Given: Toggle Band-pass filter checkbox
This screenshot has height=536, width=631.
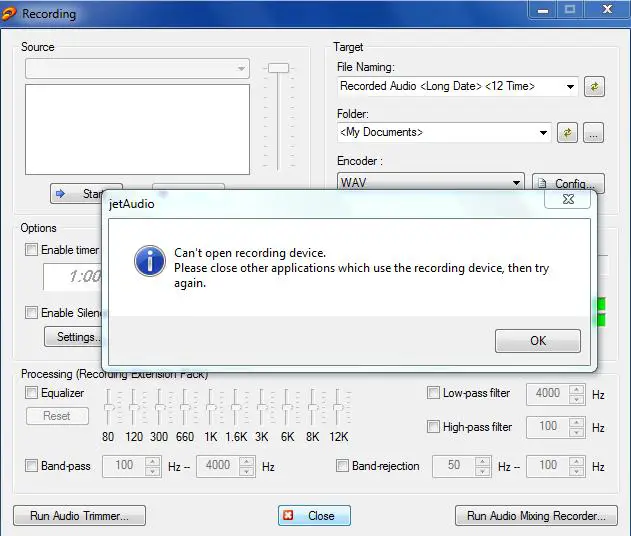Looking at the screenshot, I should pos(31,466).
